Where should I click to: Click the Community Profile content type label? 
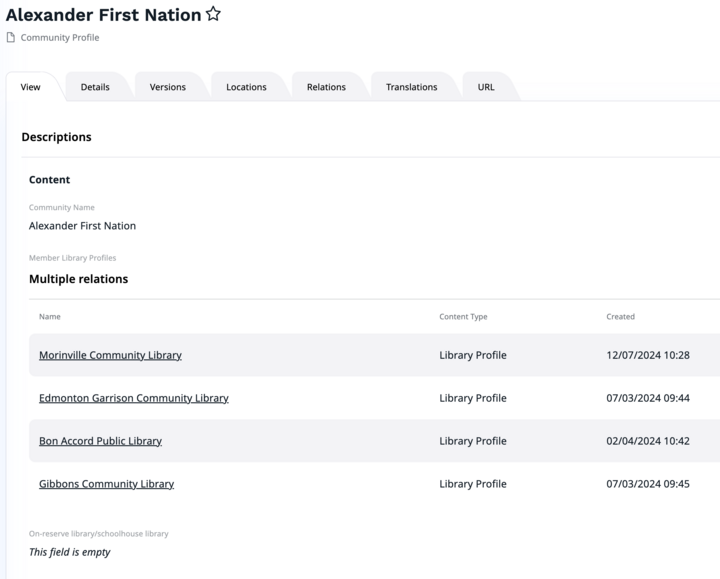(60, 37)
